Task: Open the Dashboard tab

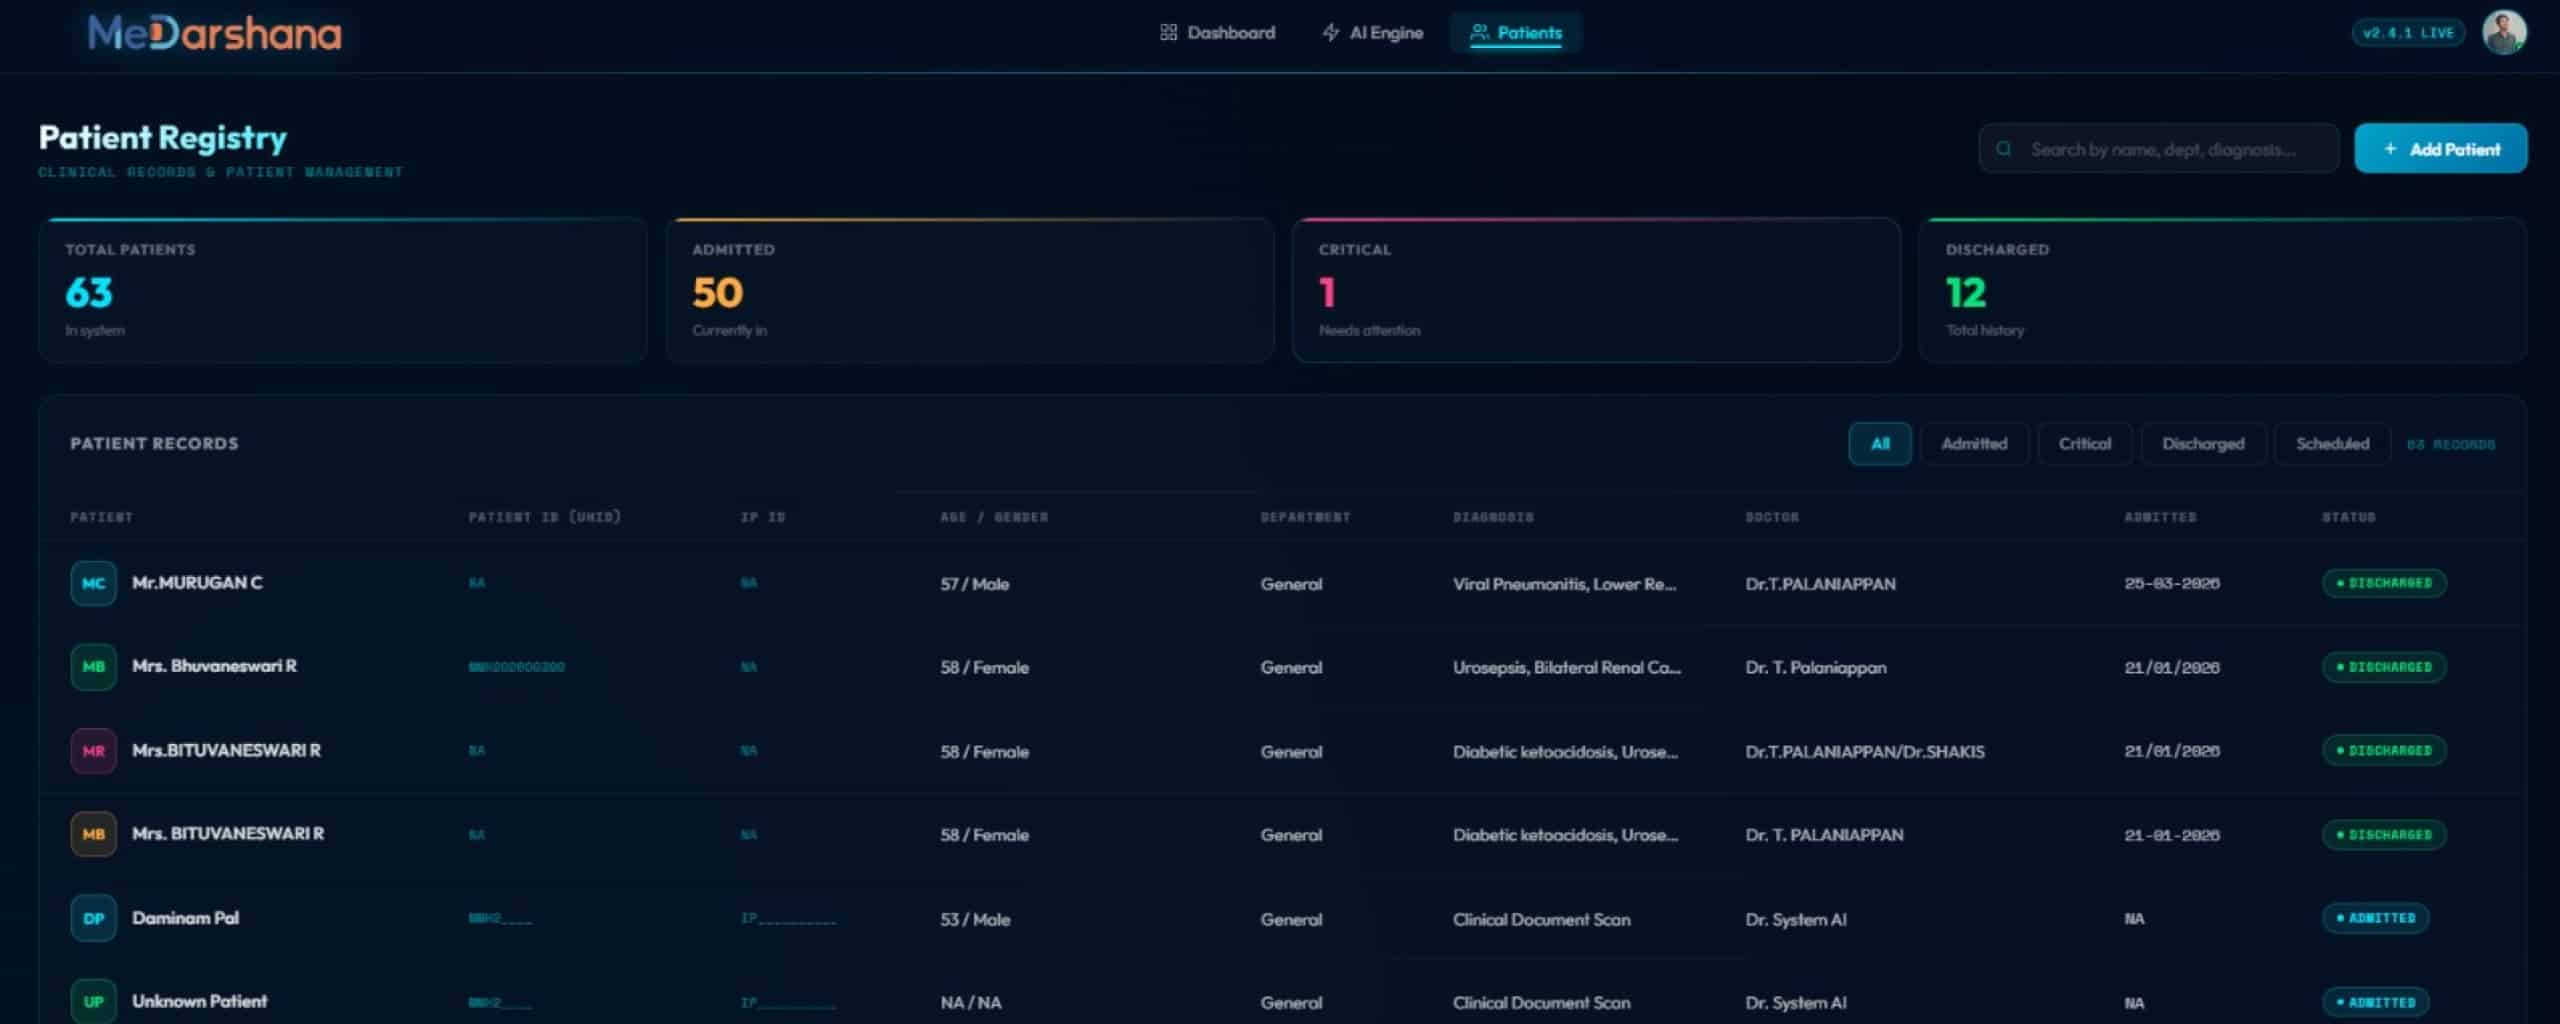Action: (1217, 33)
